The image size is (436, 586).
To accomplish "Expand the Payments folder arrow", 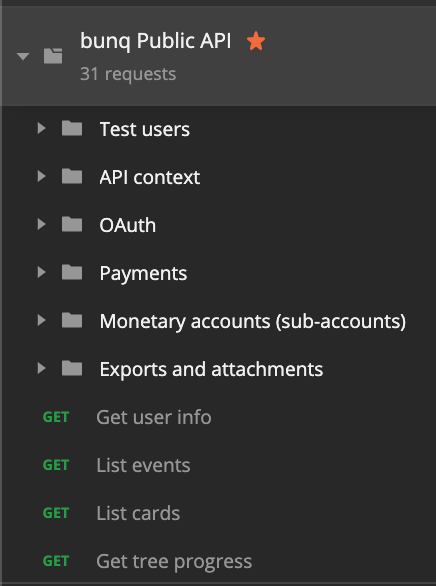I will [x=41, y=272].
